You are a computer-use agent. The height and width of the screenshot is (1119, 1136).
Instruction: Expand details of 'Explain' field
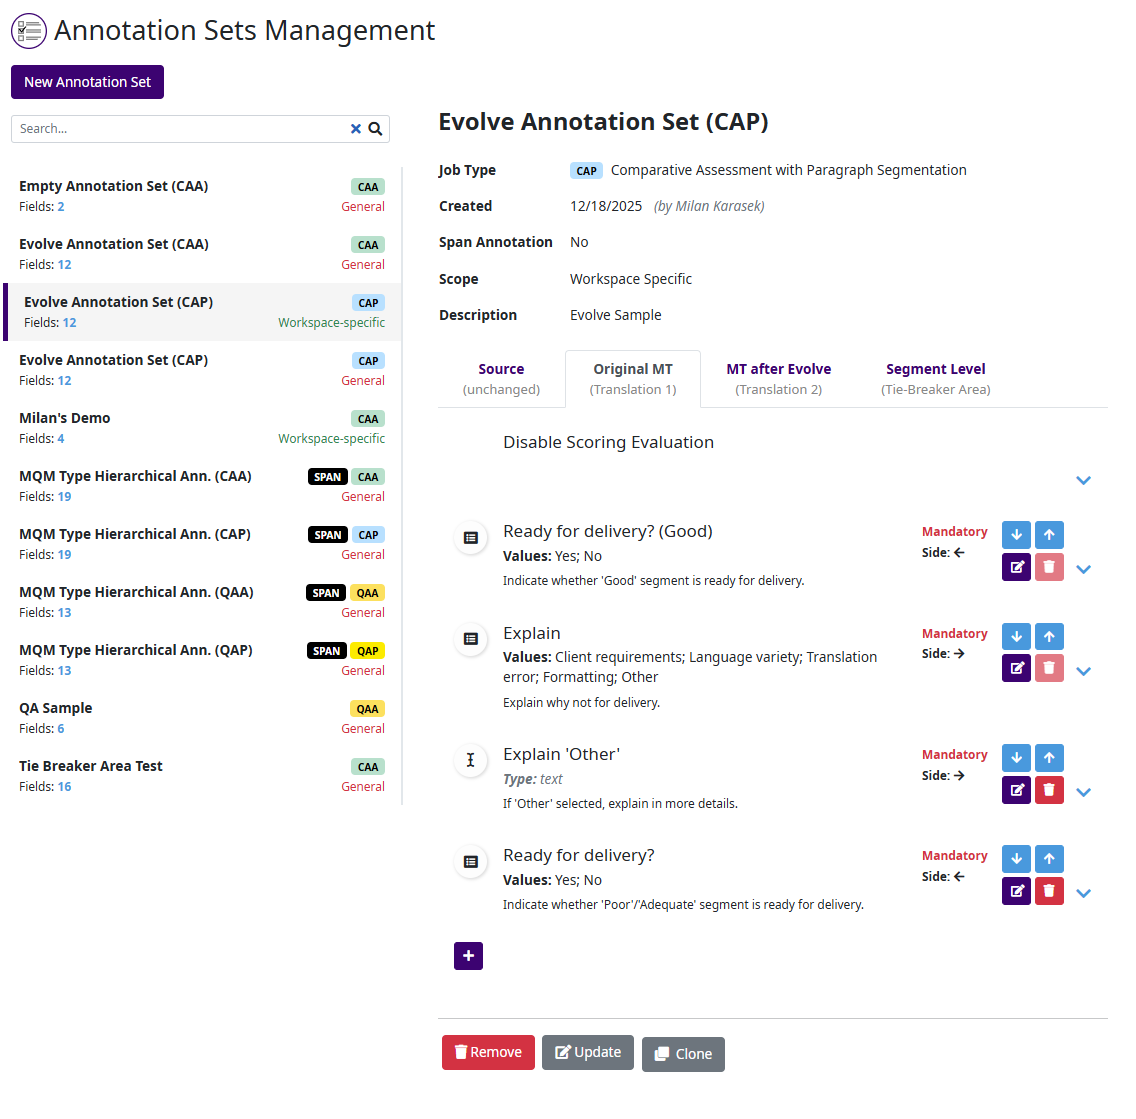click(x=1083, y=672)
